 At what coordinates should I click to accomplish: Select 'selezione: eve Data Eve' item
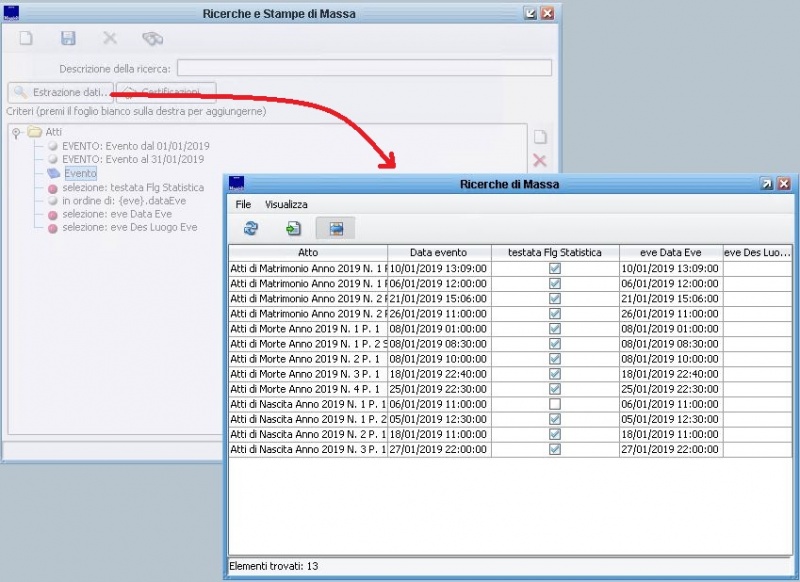click(117, 214)
